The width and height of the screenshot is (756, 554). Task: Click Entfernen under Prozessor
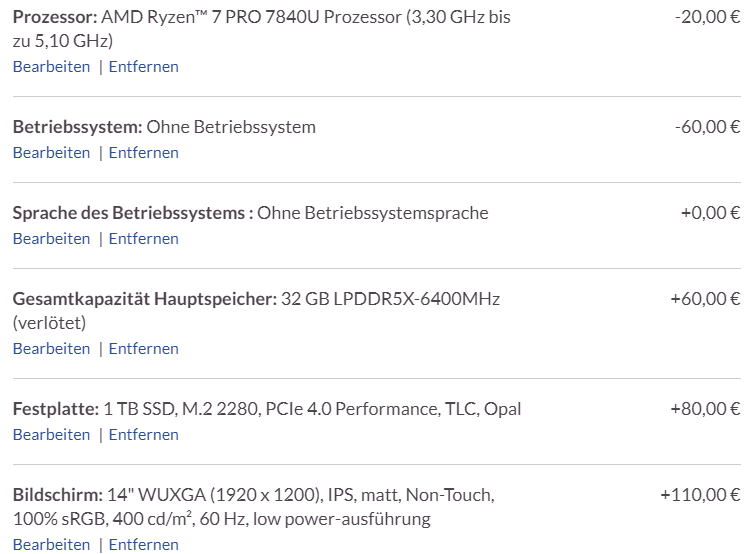[x=143, y=67]
